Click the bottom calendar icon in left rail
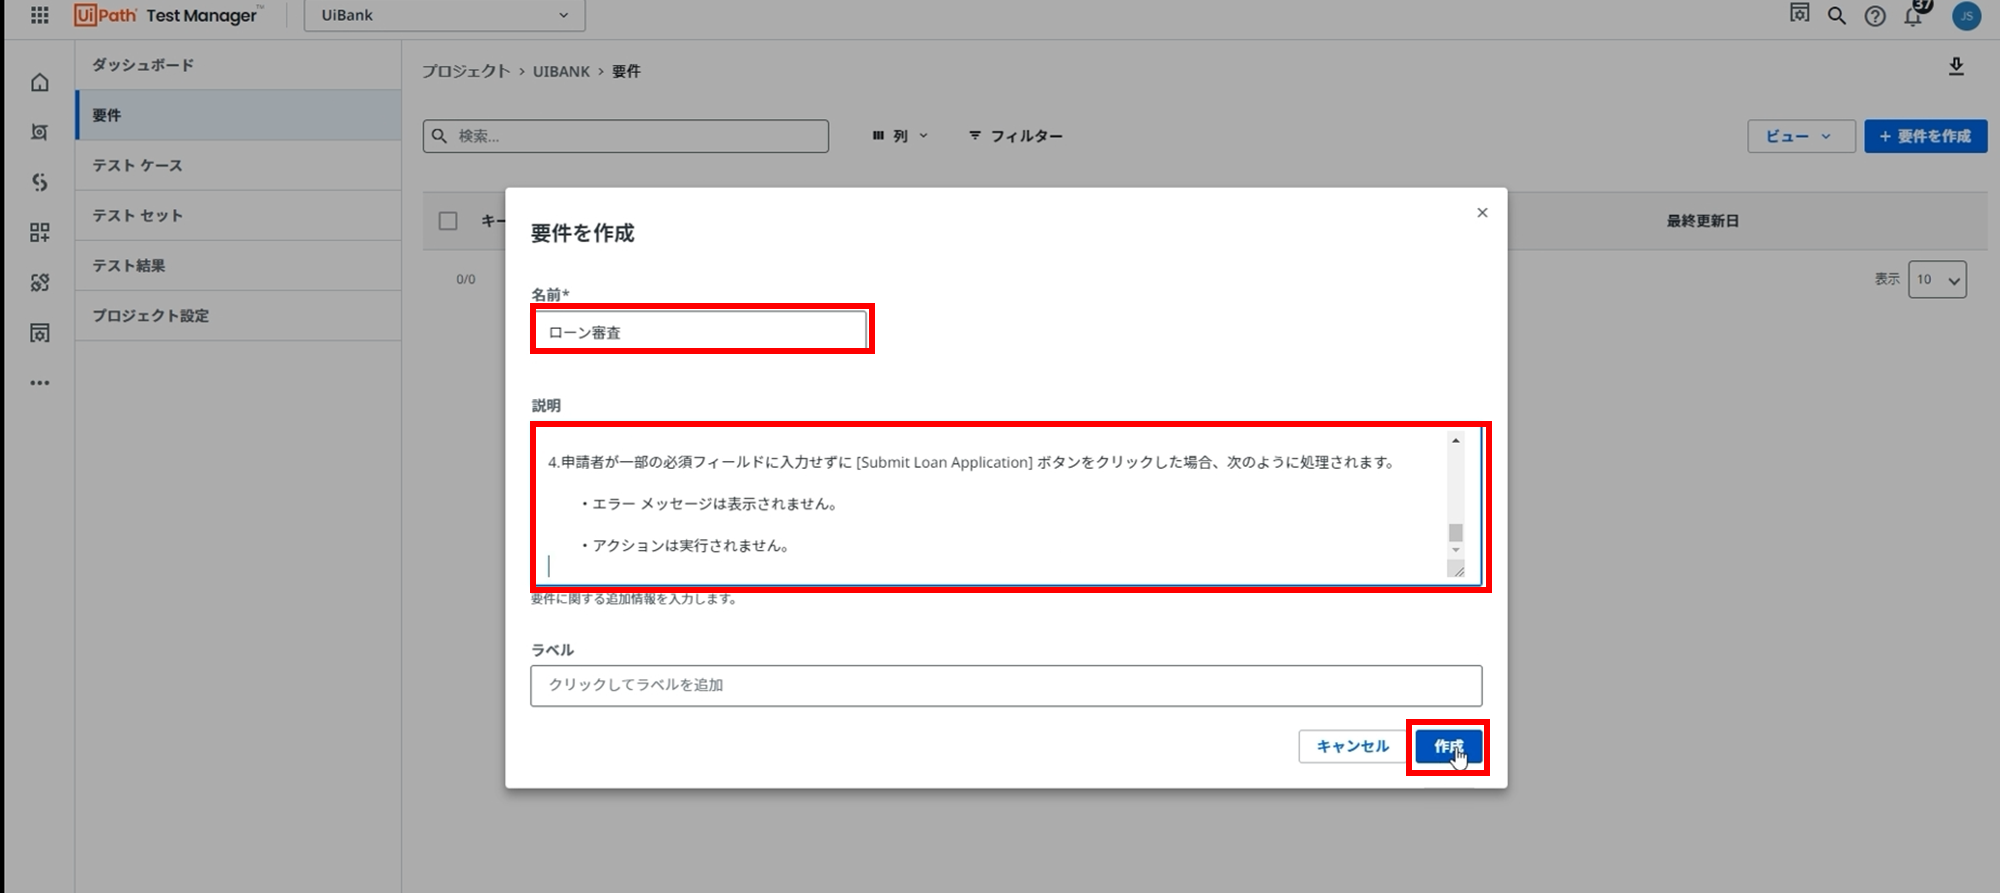2000x893 pixels. [40, 332]
